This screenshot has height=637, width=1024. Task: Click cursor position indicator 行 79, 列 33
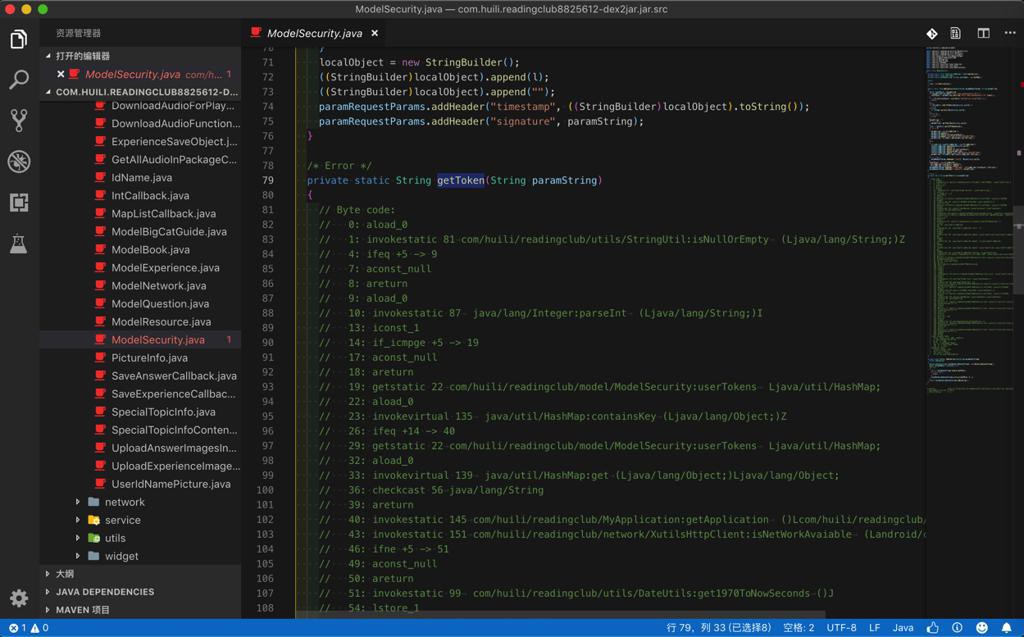pyautogui.click(x=718, y=628)
